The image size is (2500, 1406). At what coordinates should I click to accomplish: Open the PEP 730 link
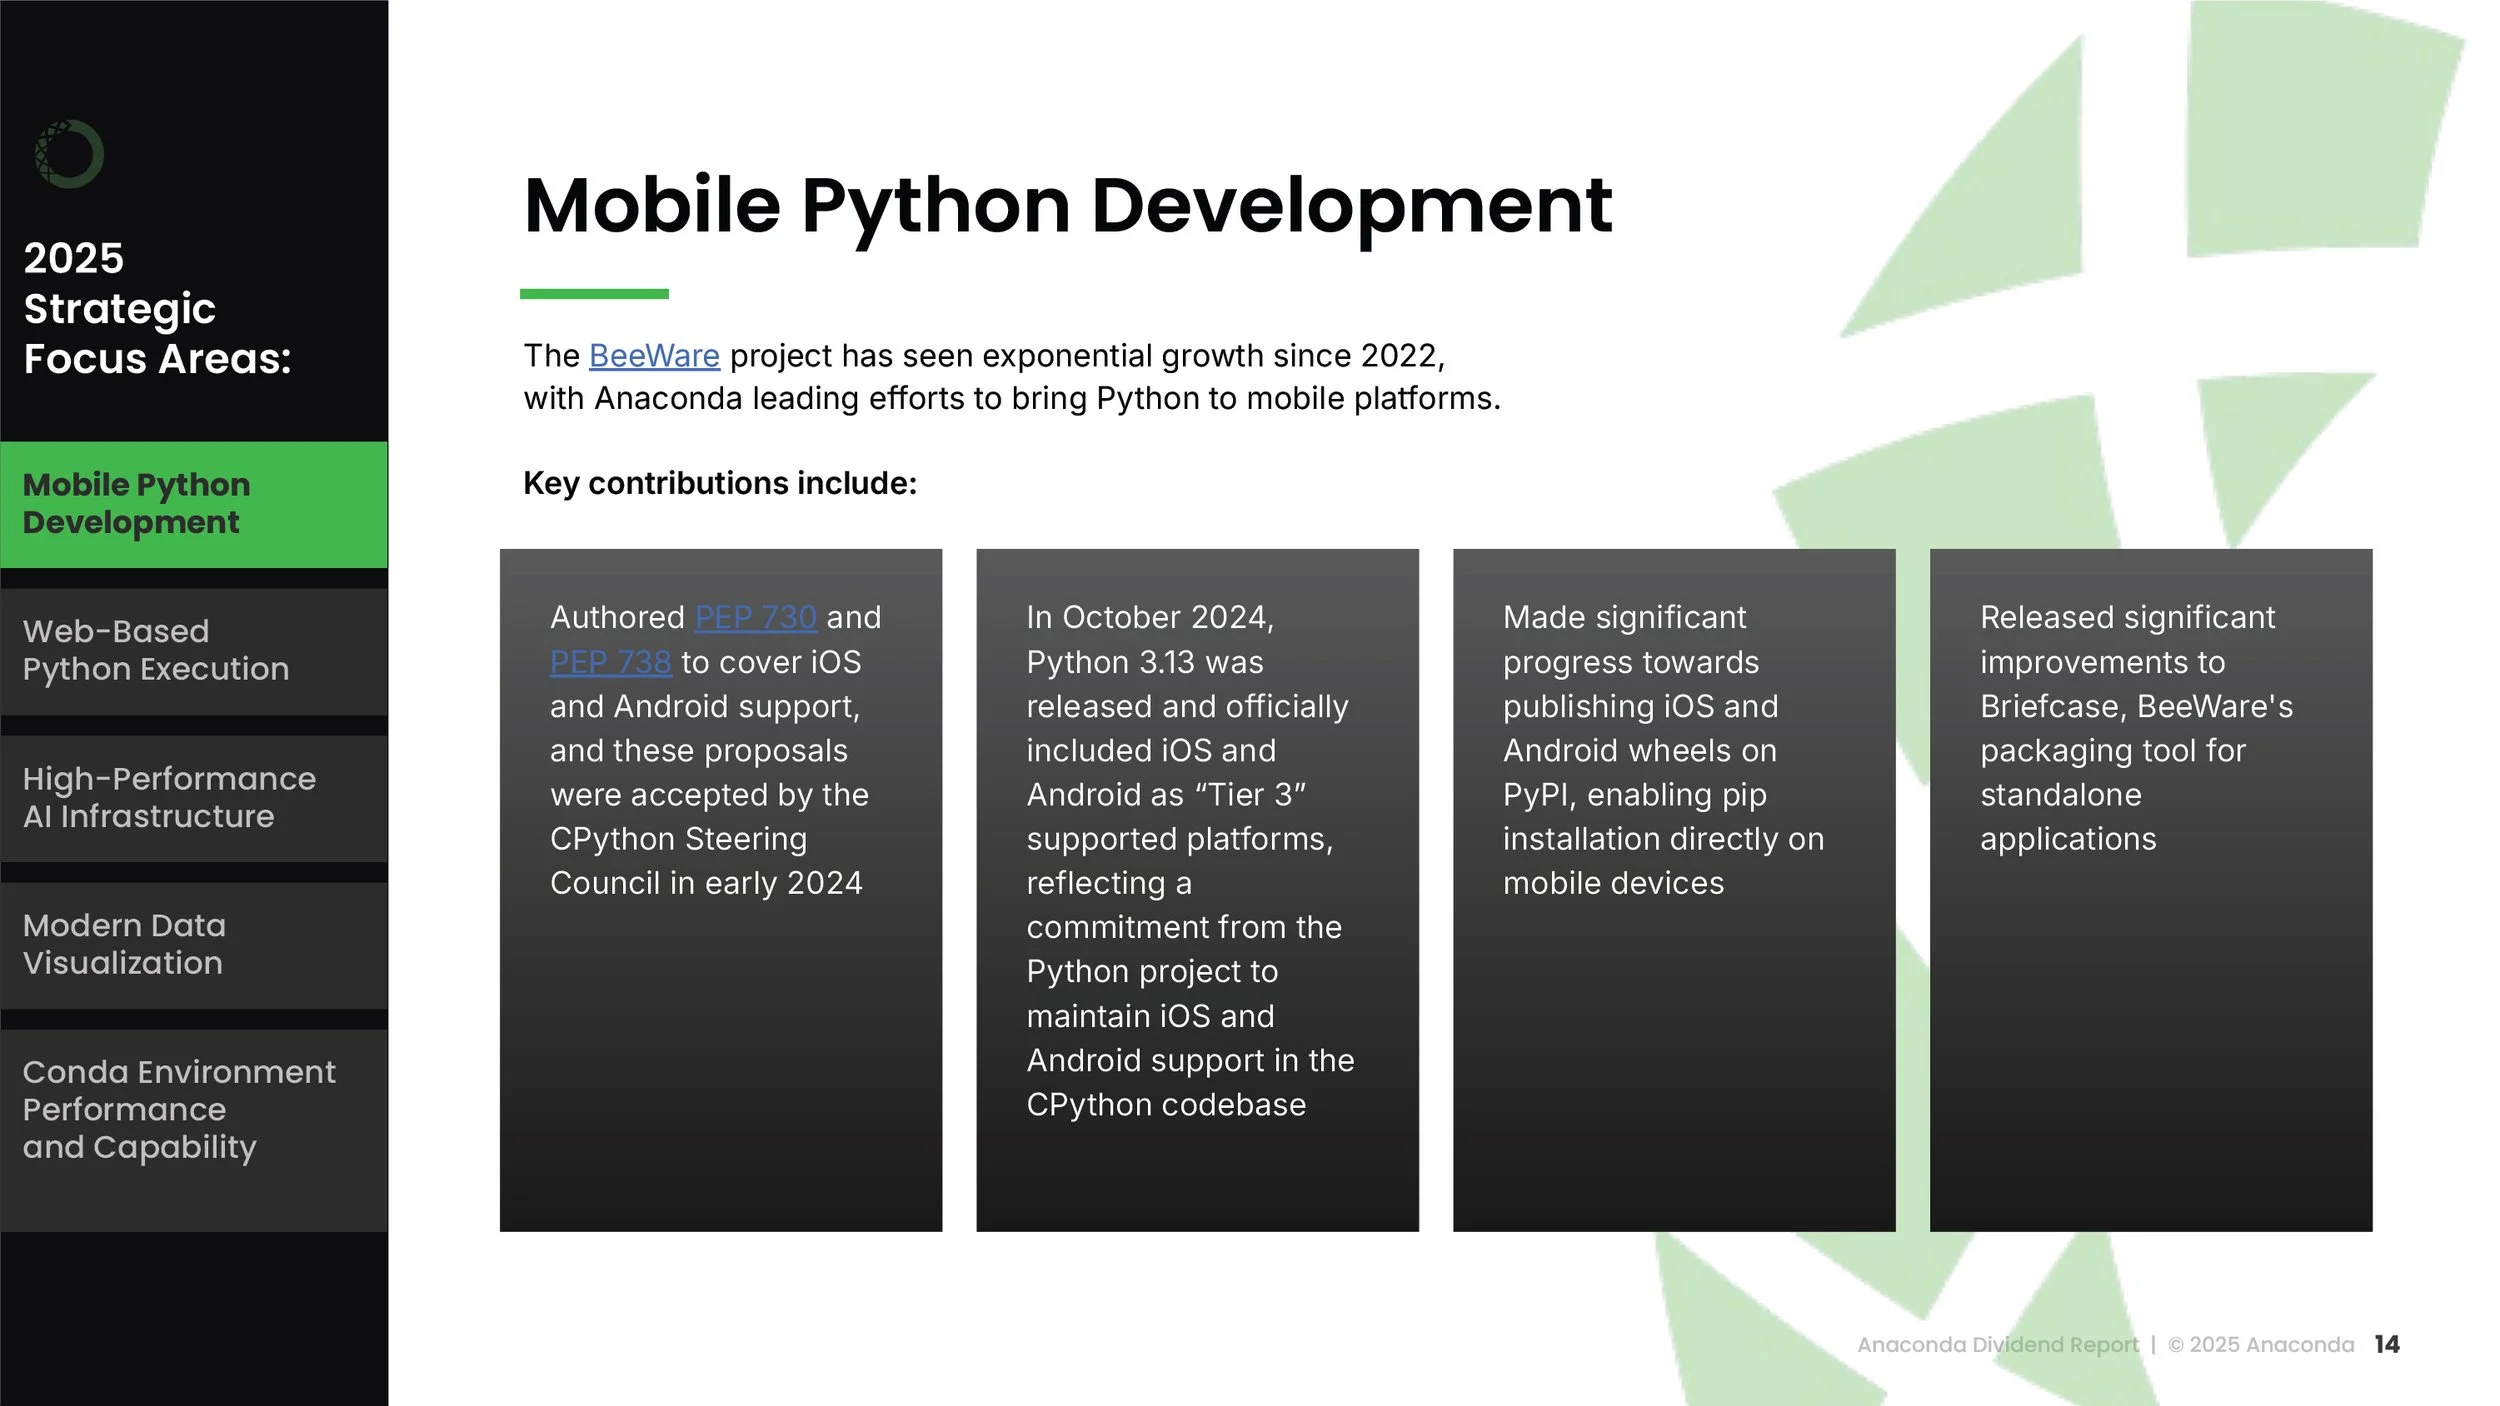pos(755,617)
